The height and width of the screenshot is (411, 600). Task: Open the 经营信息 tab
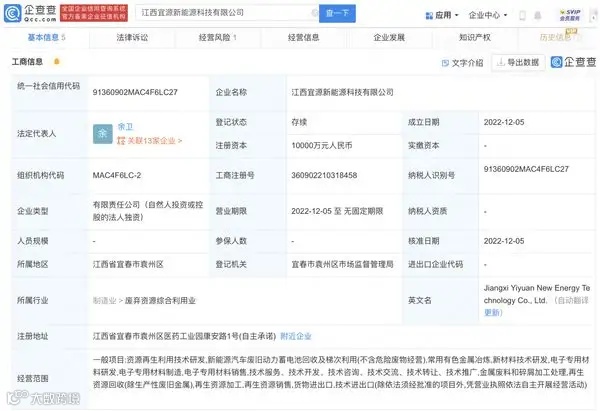(303, 38)
